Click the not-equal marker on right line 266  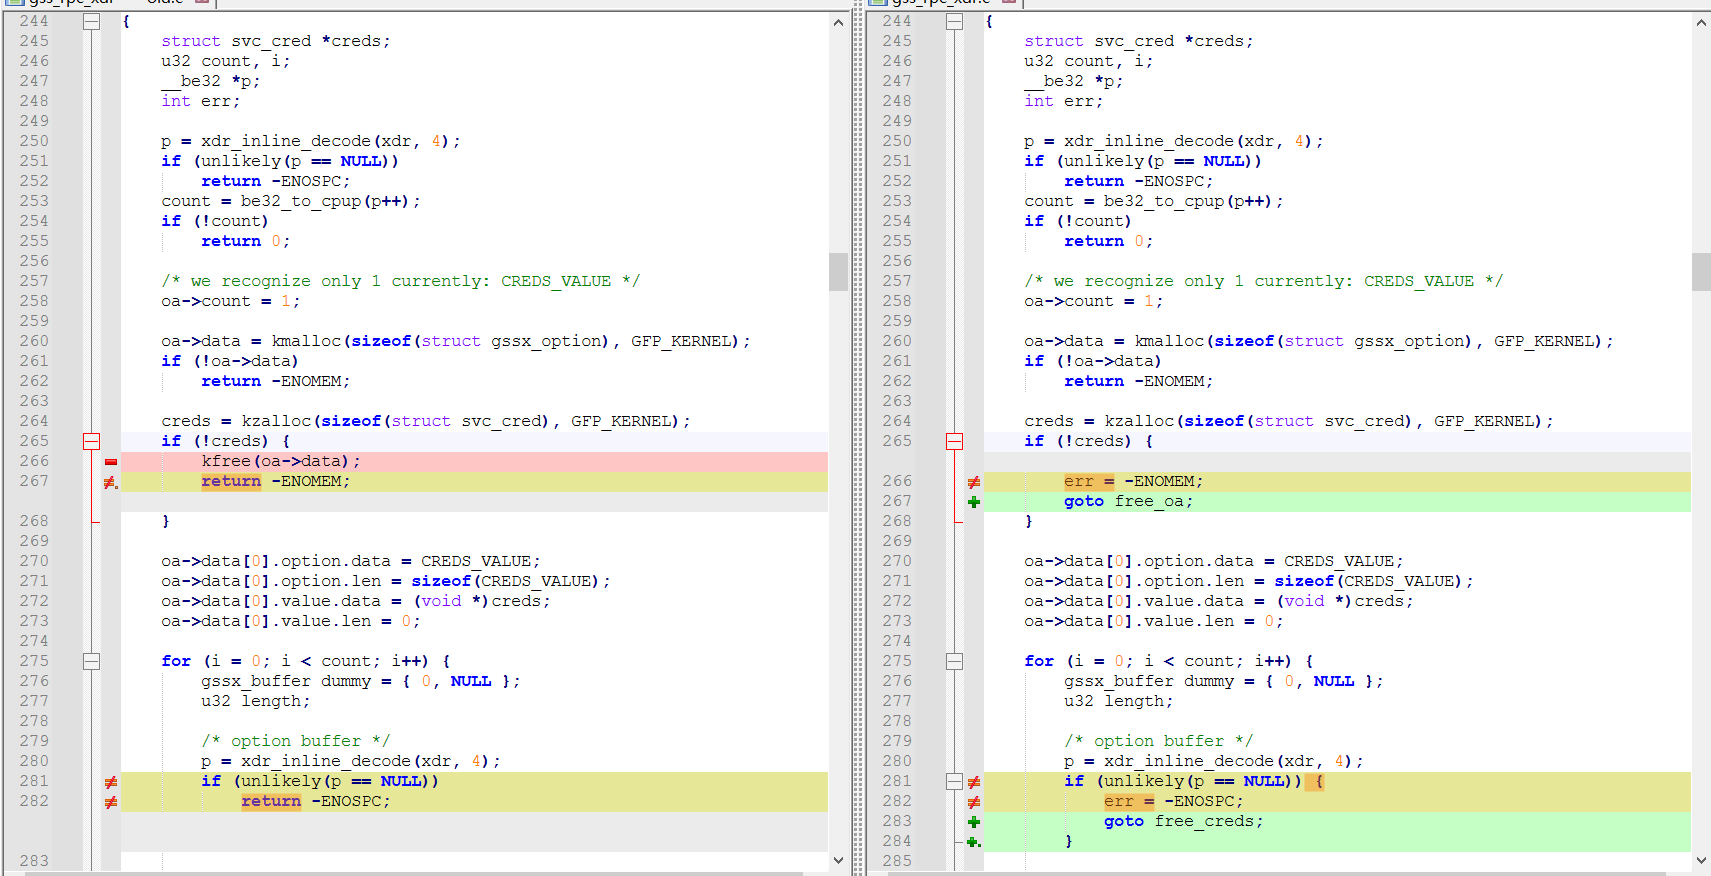click(x=974, y=482)
